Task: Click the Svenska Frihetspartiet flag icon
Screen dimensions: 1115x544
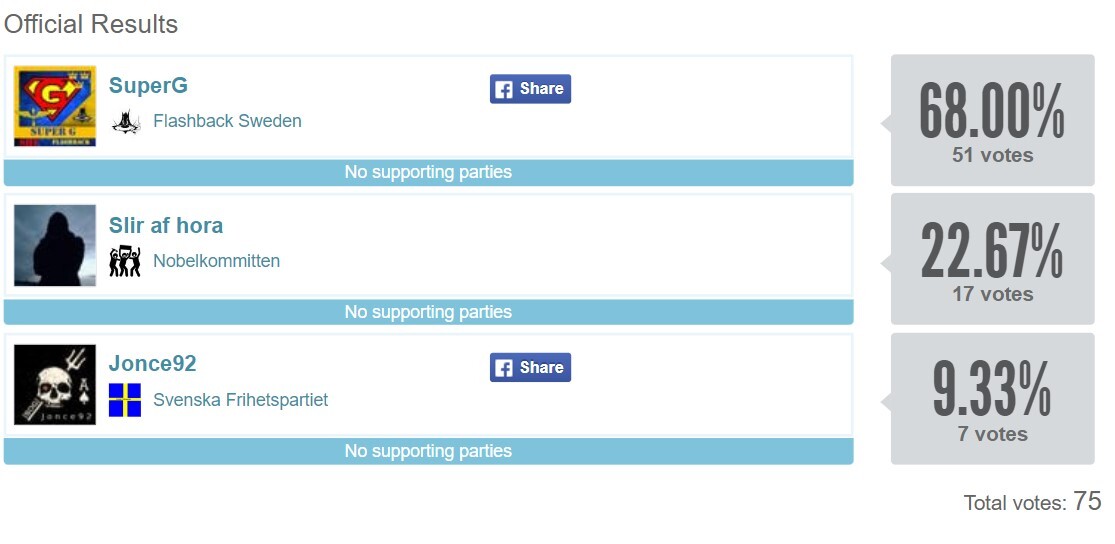Action: (x=125, y=400)
